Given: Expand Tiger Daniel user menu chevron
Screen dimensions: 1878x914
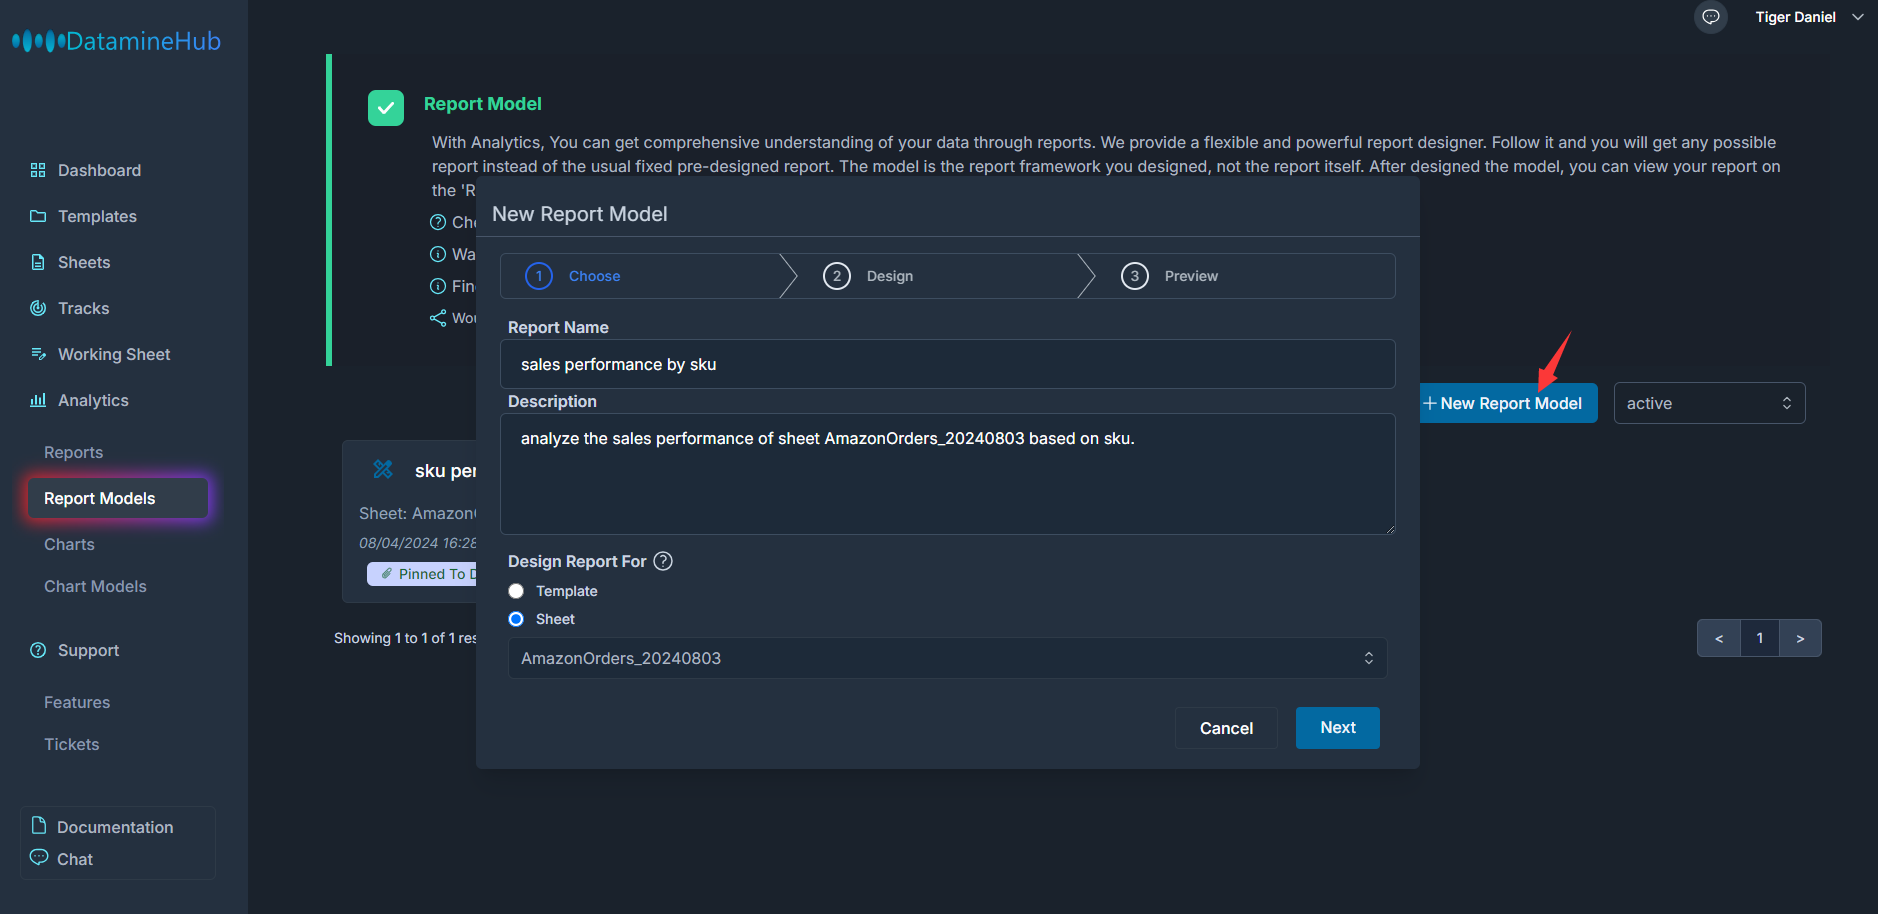Looking at the screenshot, I should pos(1857,17).
